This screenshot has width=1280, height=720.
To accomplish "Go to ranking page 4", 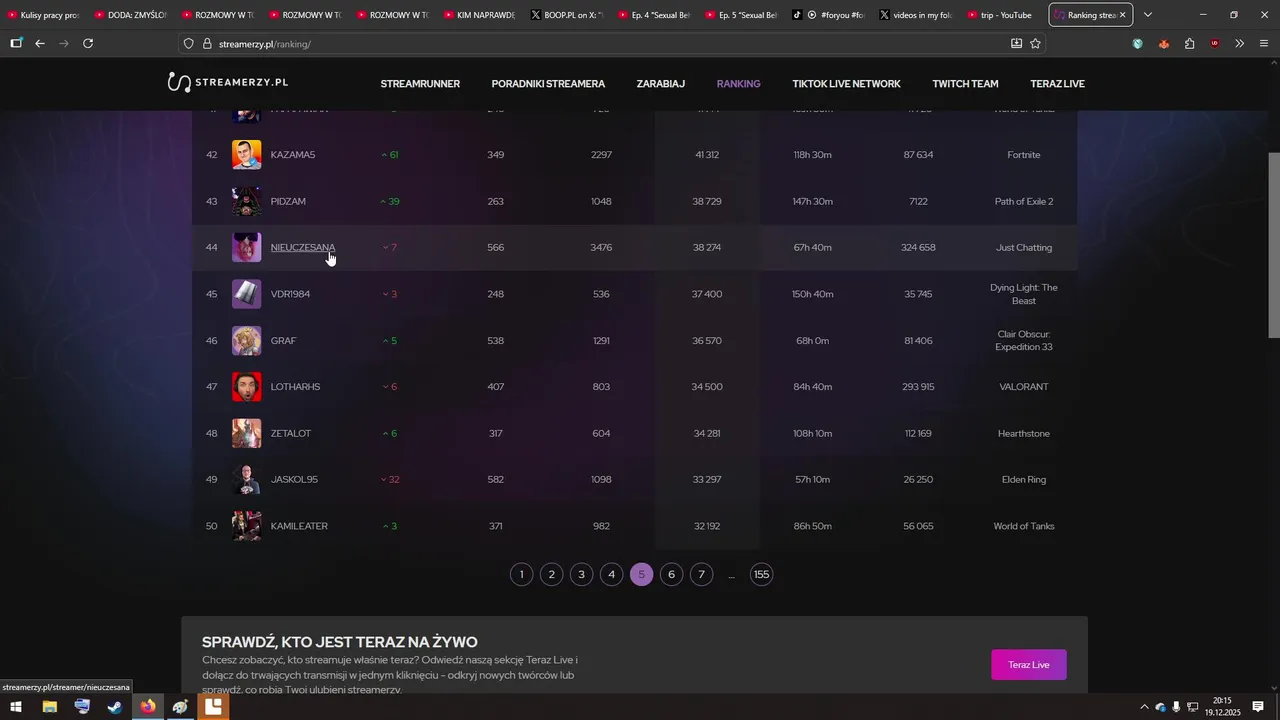I will pos(611,574).
